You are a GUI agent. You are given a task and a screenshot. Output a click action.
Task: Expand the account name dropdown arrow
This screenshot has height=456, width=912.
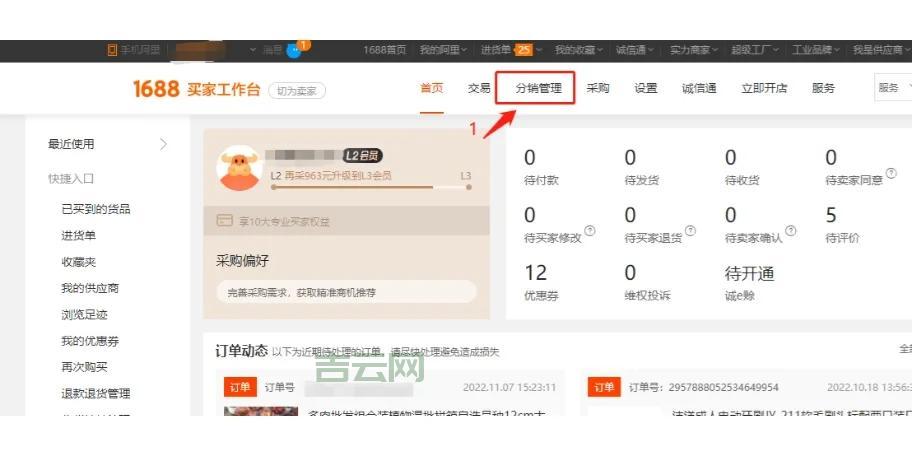[253, 51]
